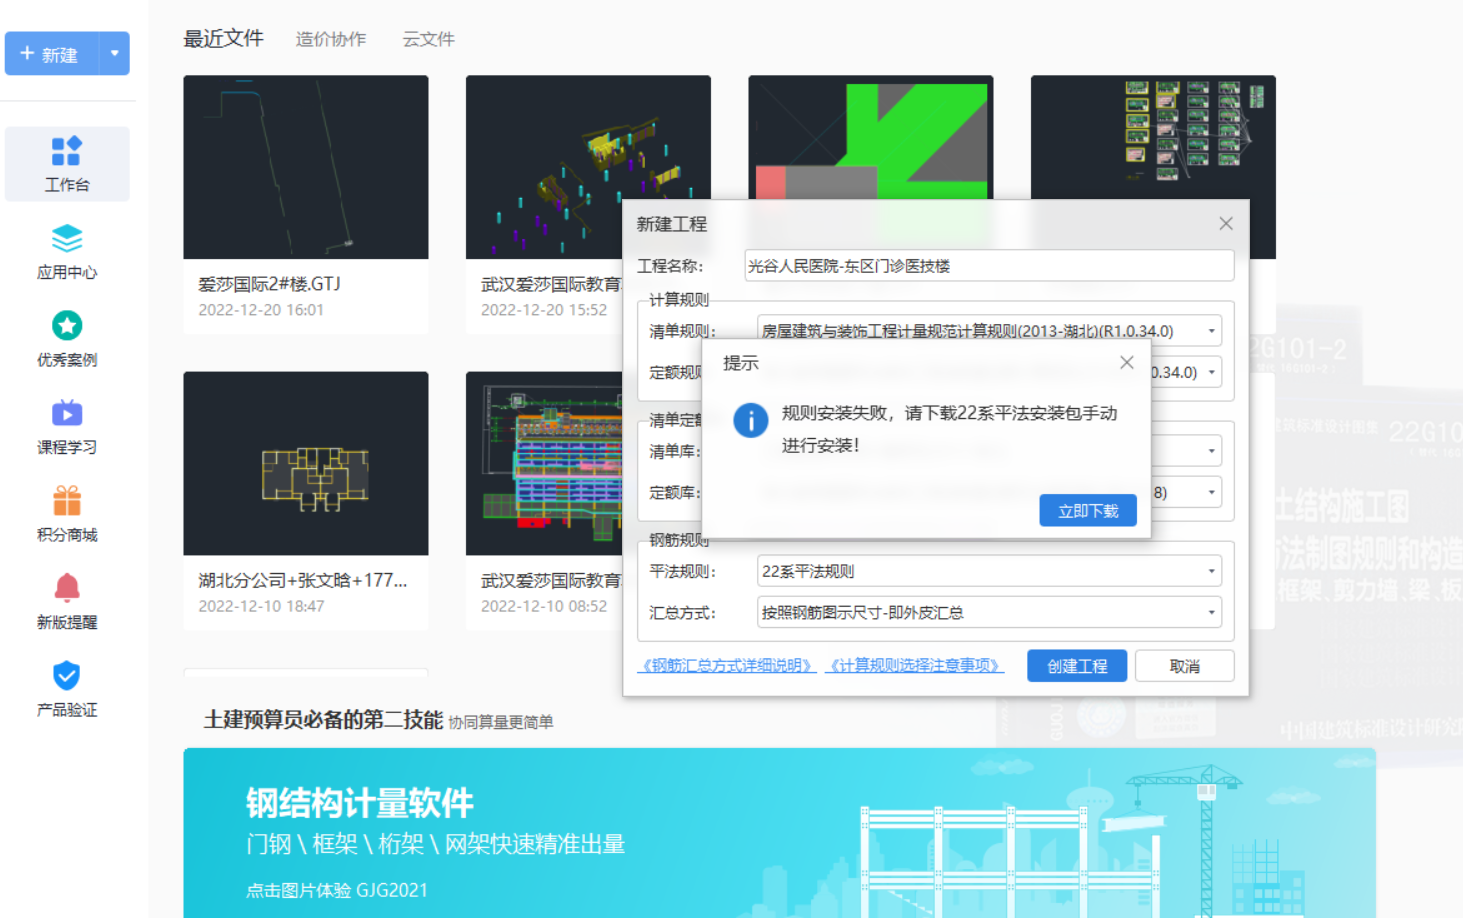Click the 取消 button
The width and height of the screenshot is (1463, 918).
coord(1185,666)
